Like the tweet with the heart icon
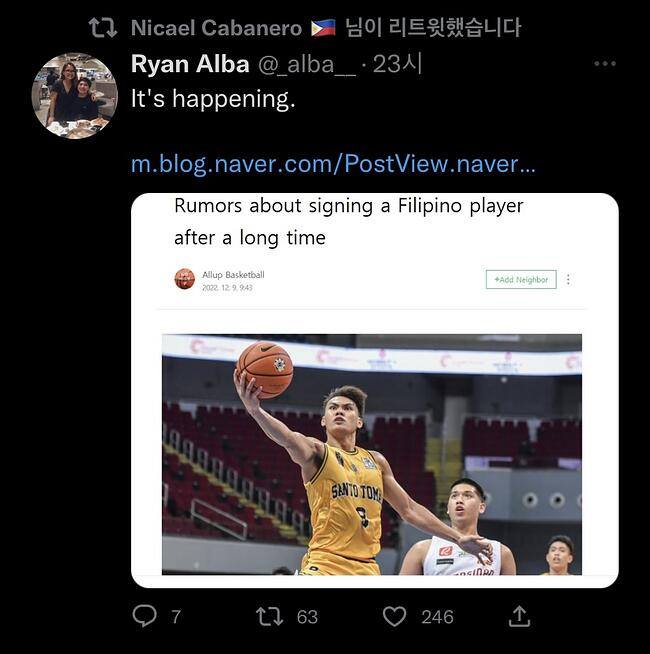This screenshot has width=650, height=654. click(x=395, y=616)
